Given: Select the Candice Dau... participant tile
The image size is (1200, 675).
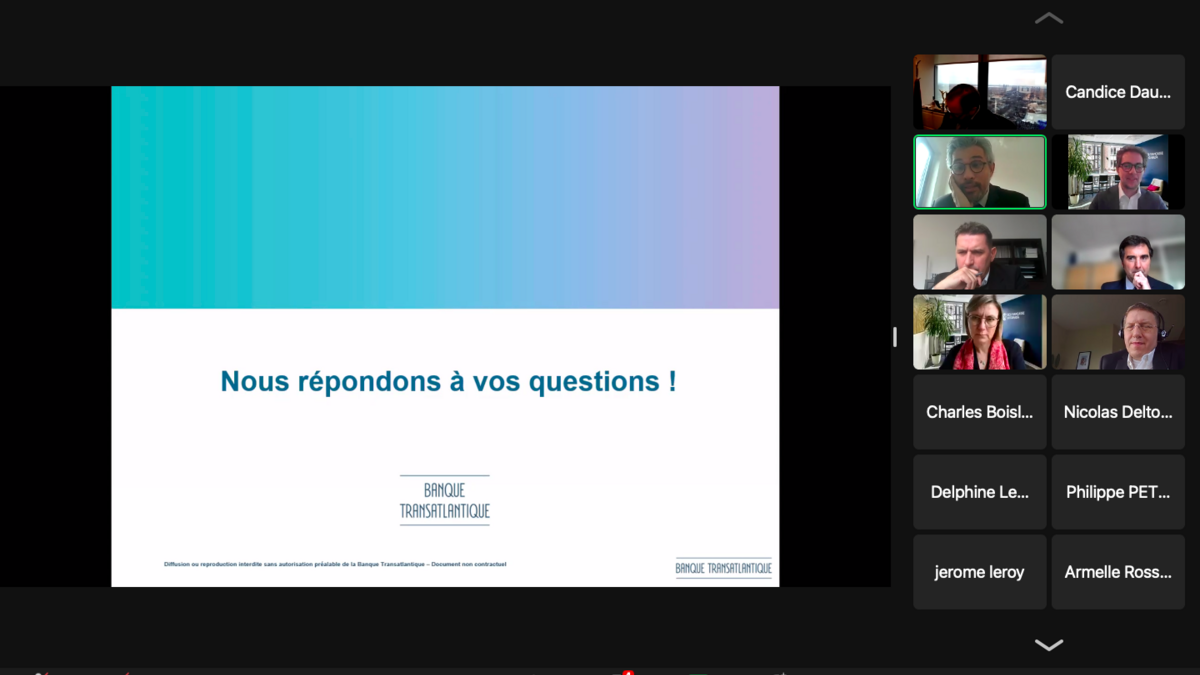Looking at the screenshot, I should [x=1117, y=92].
